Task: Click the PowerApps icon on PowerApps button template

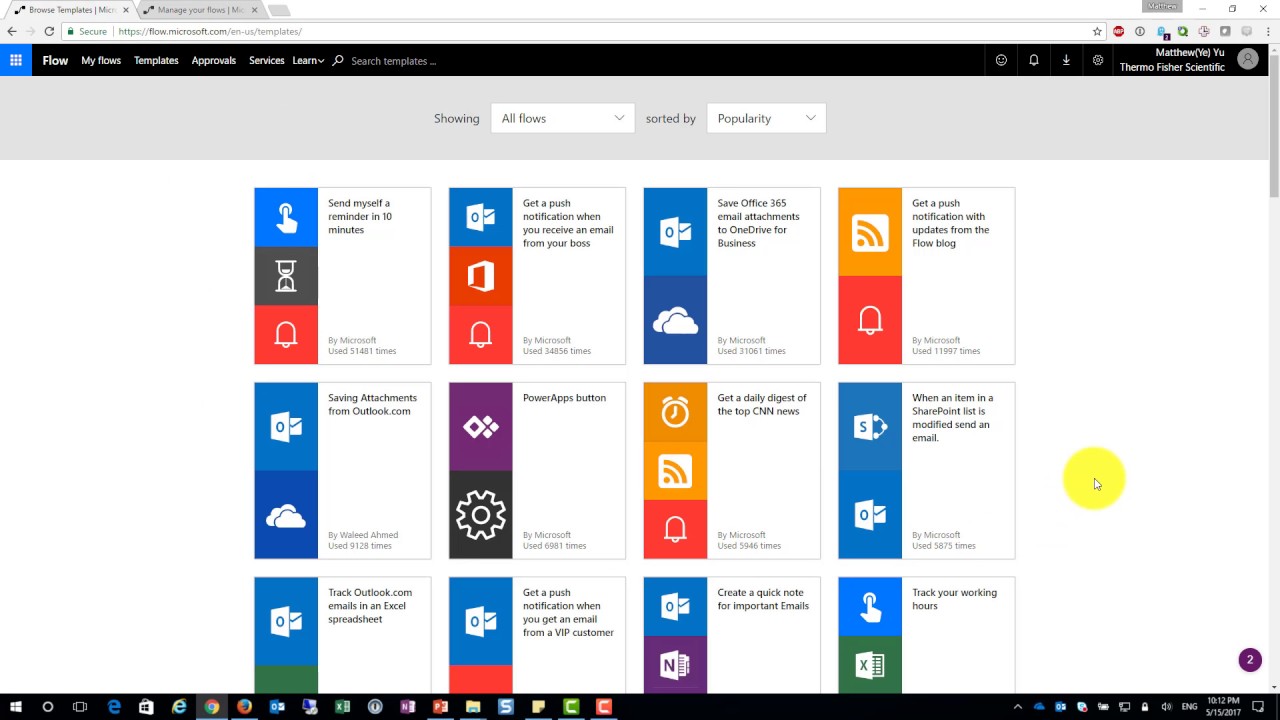Action: click(481, 427)
